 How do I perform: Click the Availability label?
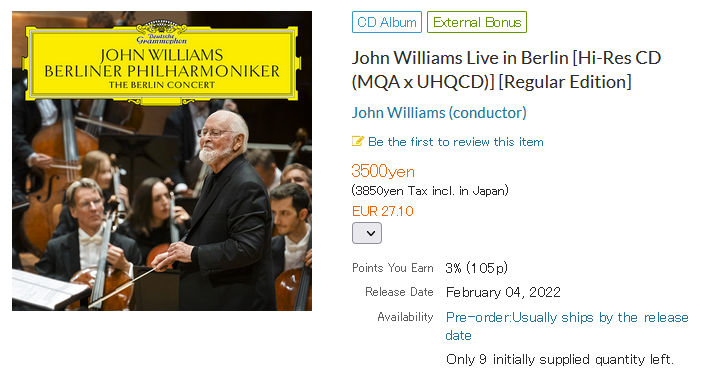(405, 317)
